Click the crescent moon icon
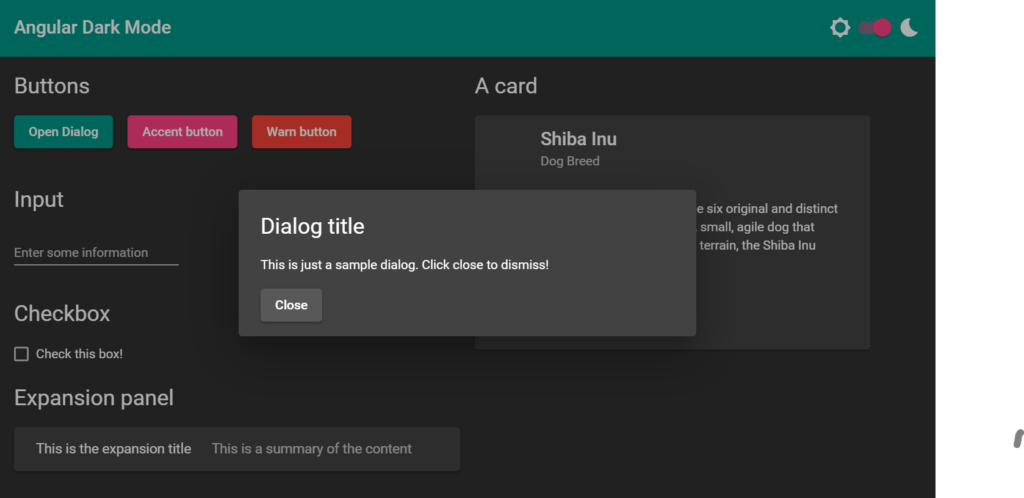Viewport: 1024px width, 498px height. coord(909,28)
